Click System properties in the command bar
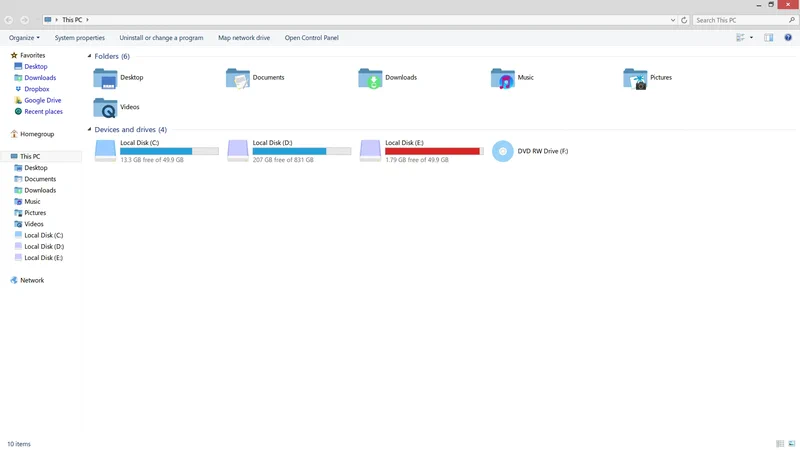The image size is (800, 450). (x=79, y=38)
